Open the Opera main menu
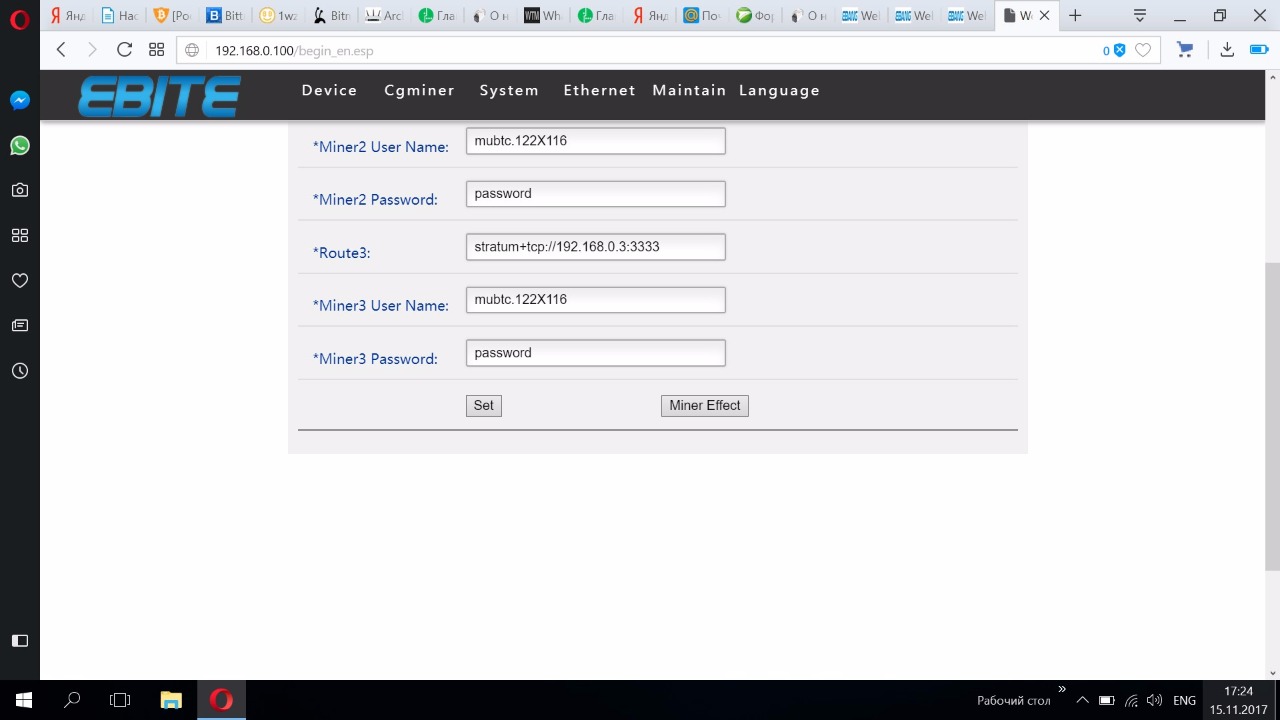 [19, 18]
